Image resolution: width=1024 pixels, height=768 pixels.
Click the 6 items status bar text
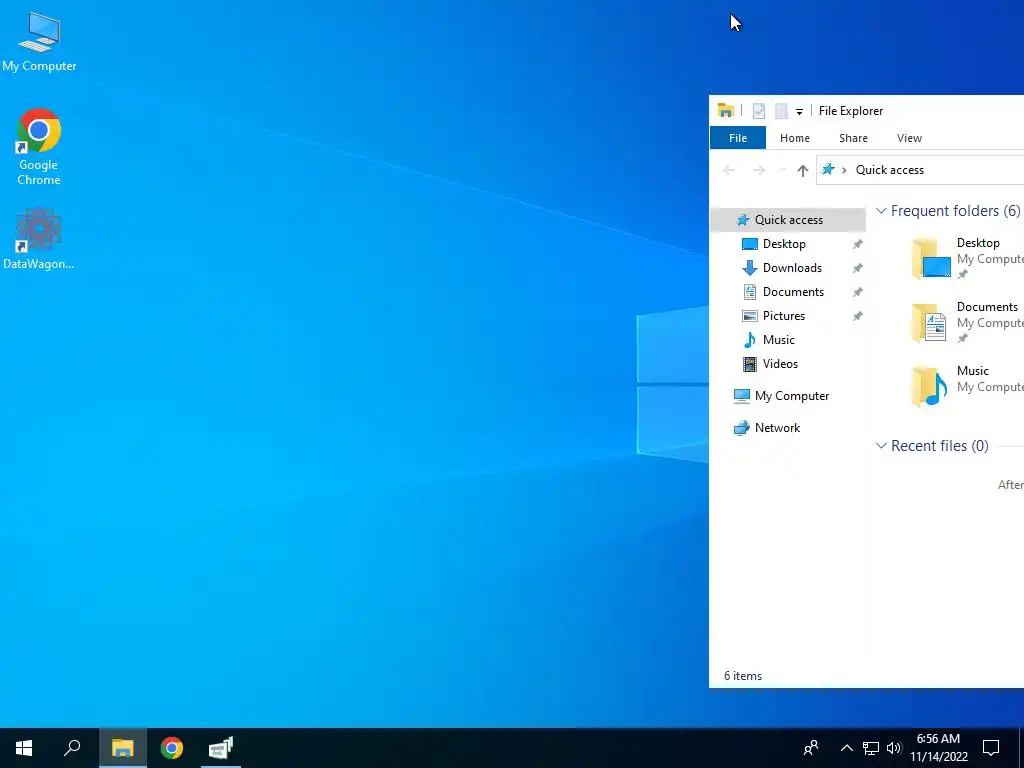pyautogui.click(x=743, y=676)
